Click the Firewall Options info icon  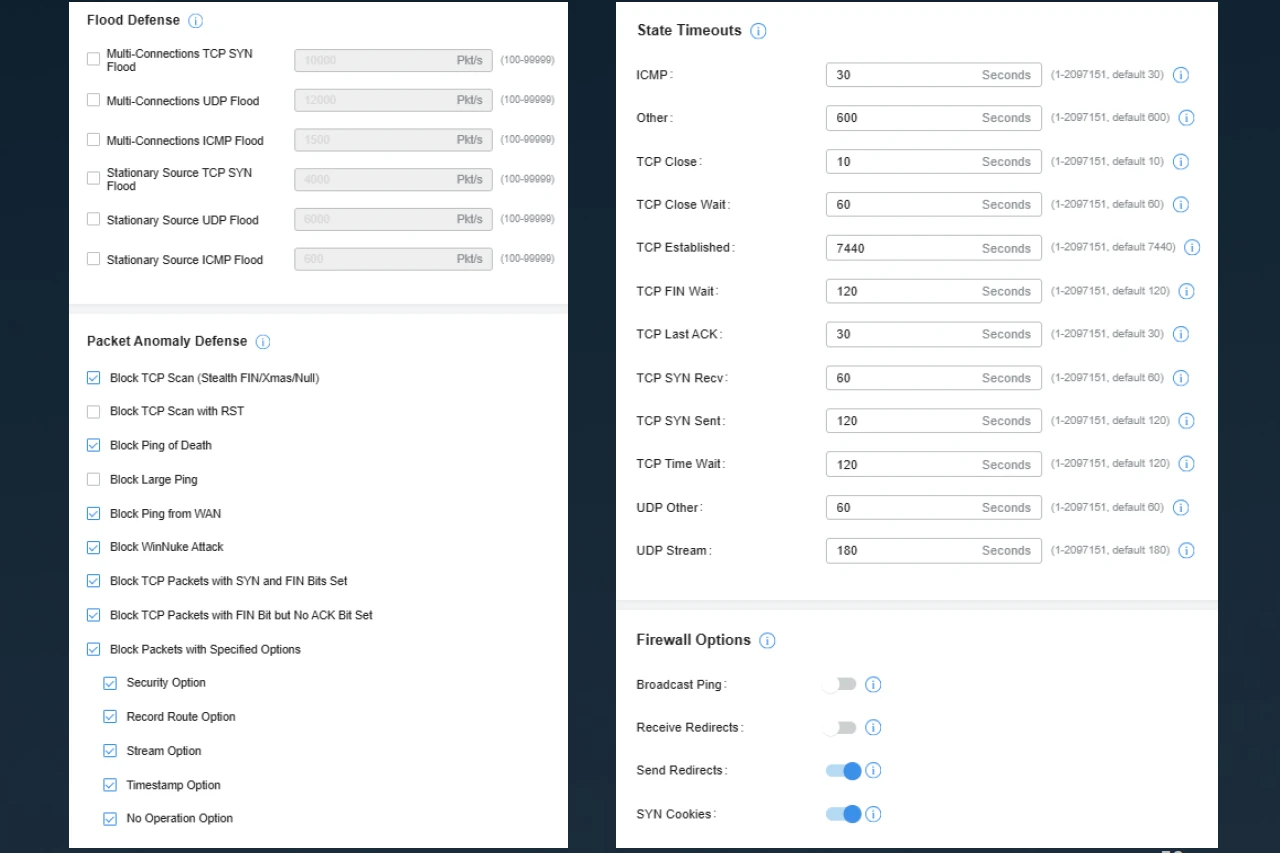pos(767,641)
